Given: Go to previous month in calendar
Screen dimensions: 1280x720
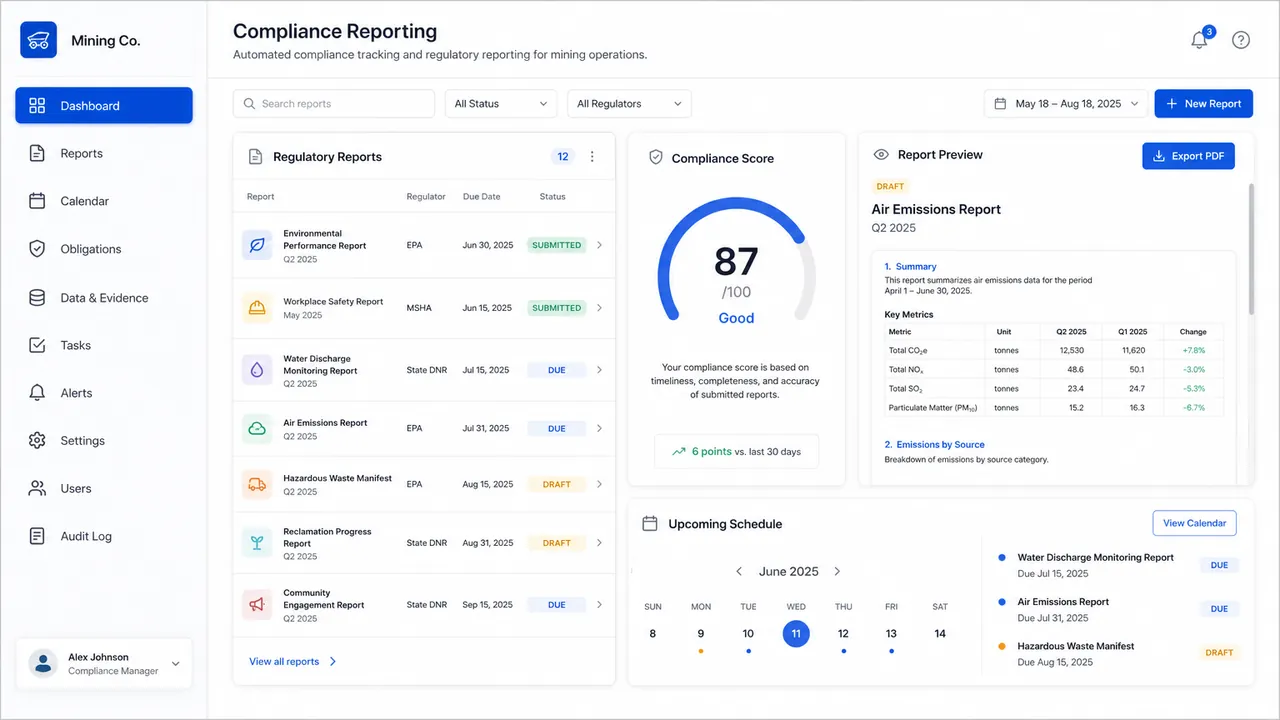Looking at the screenshot, I should click(739, 572).
